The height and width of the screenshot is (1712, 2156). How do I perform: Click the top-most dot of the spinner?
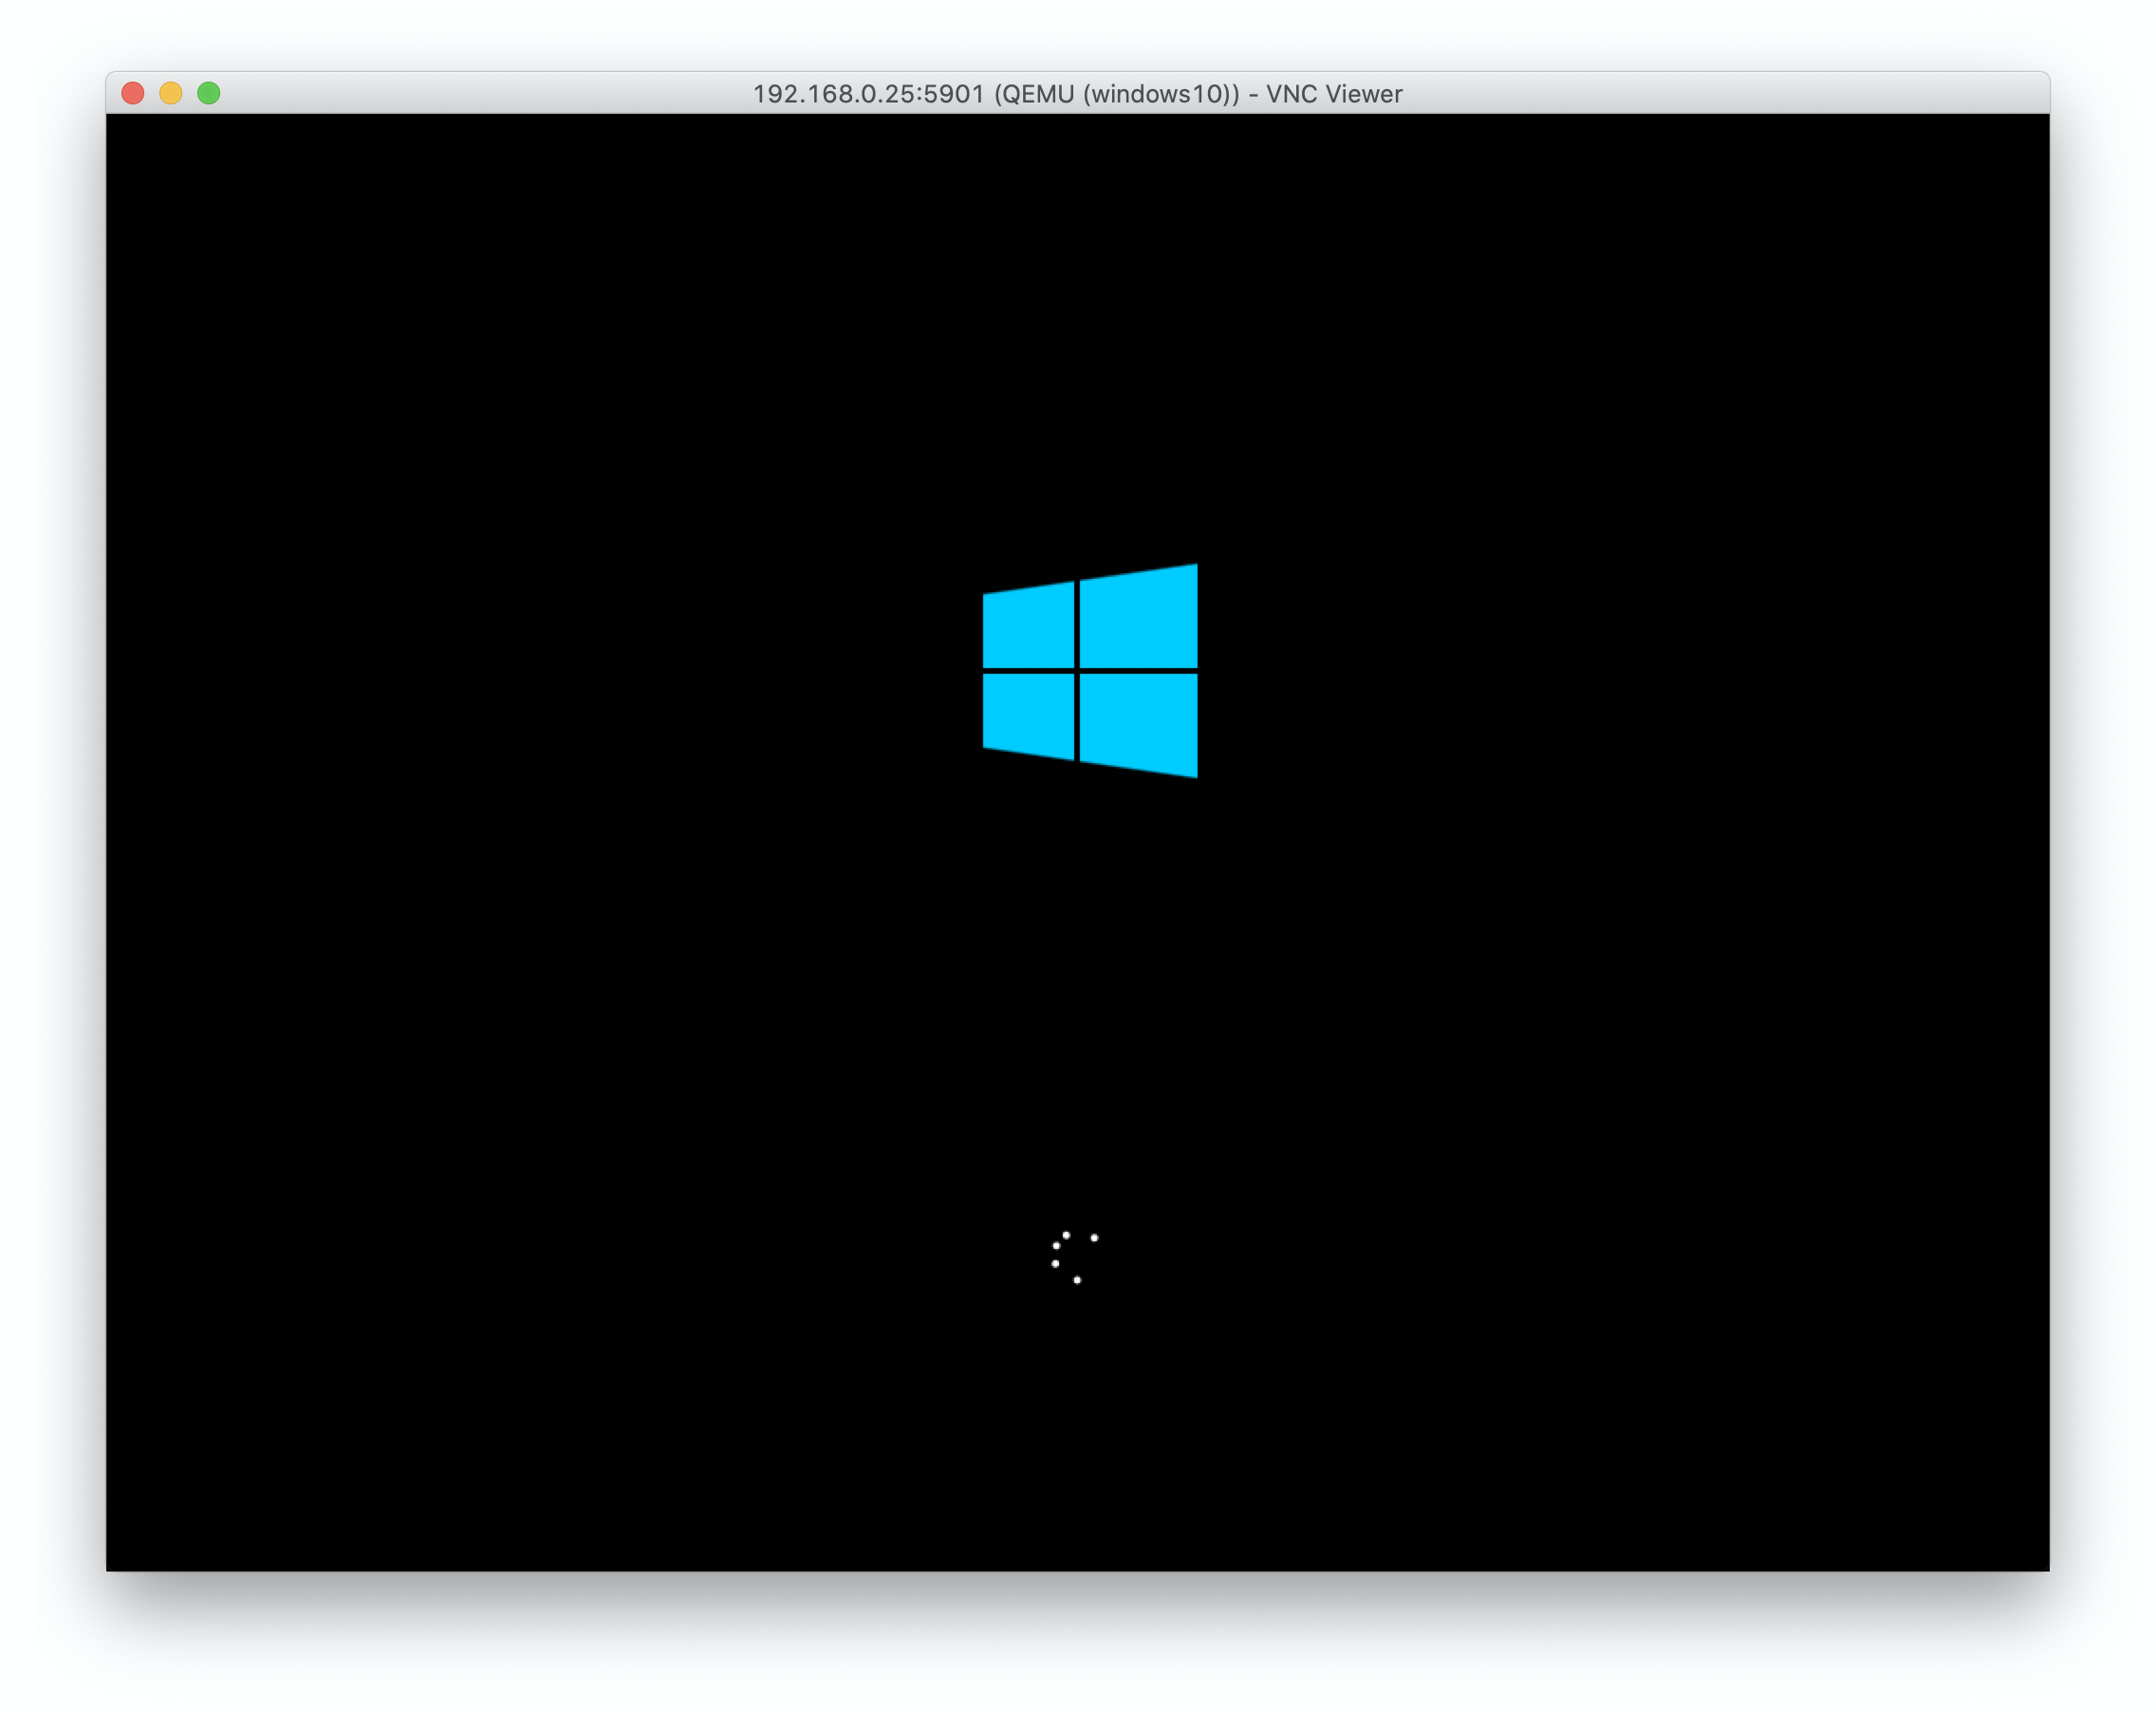(x=1066, y=1235)
